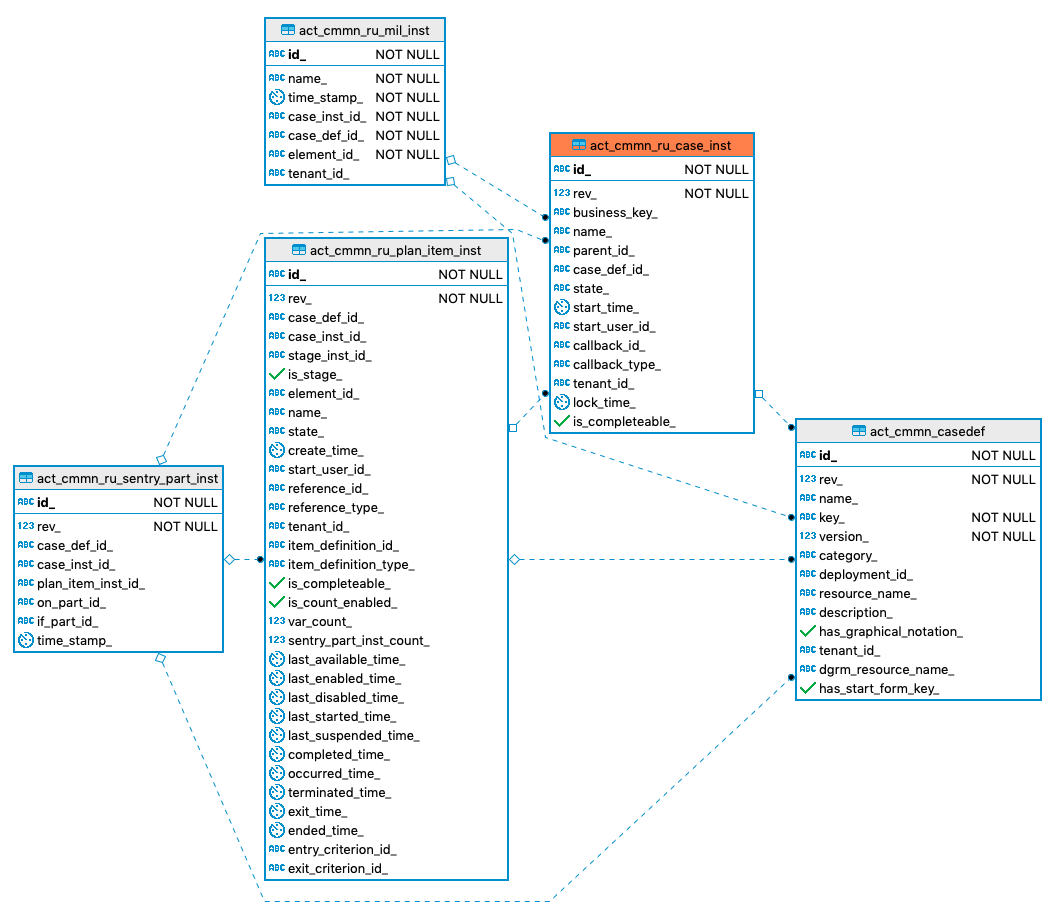Screen dimensions: 1064x915
Task: Click table icon in act_cmmn_casedef header
Action: (858, 431)
